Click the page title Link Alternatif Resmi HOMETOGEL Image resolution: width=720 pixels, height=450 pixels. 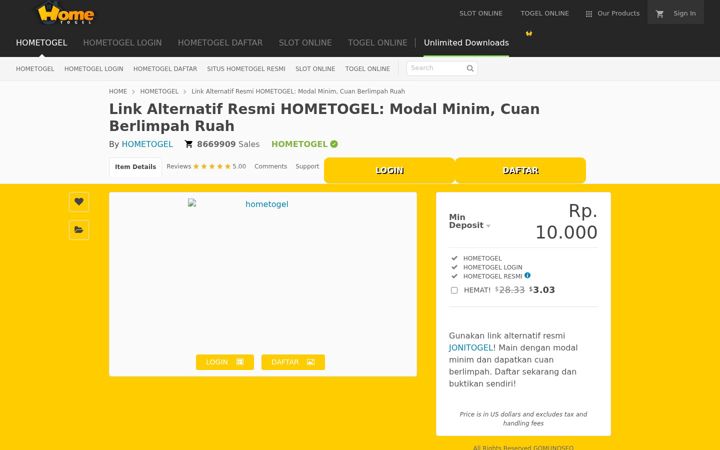pos(324,117)
